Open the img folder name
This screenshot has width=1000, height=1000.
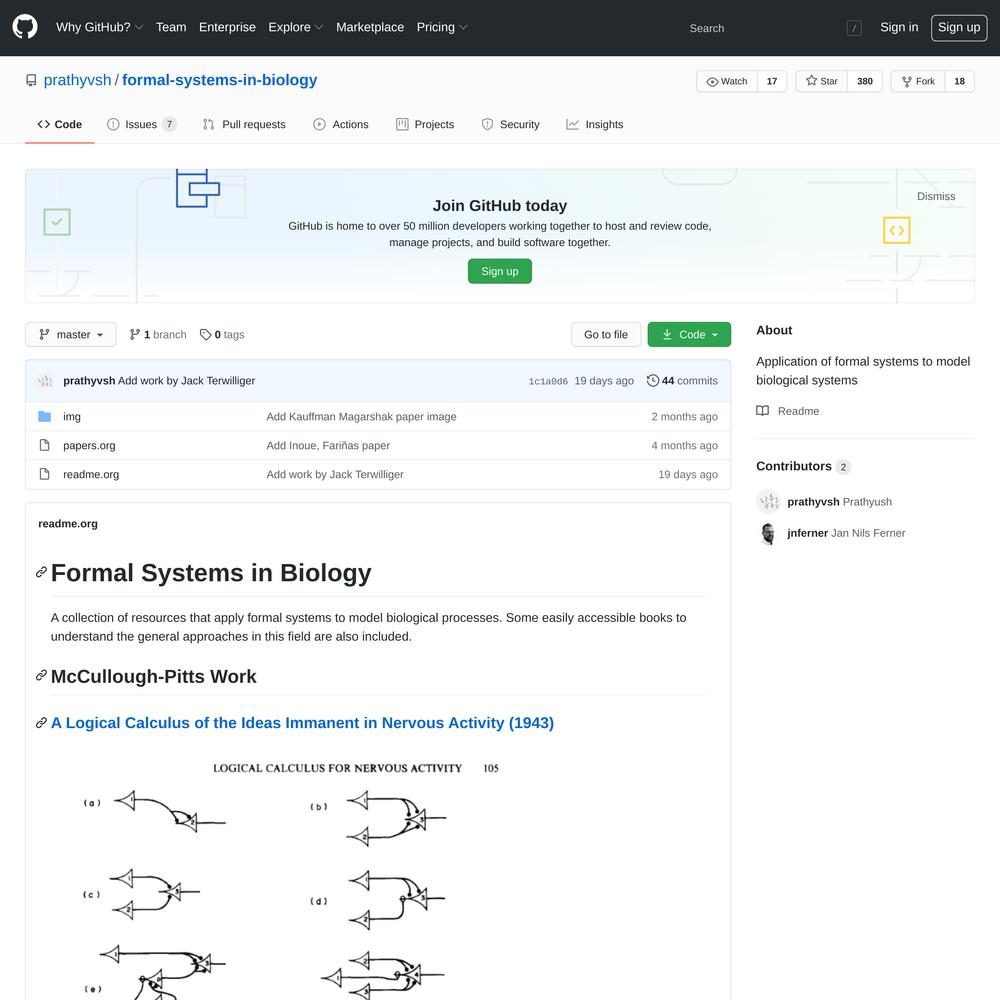[x=72, y=416]
